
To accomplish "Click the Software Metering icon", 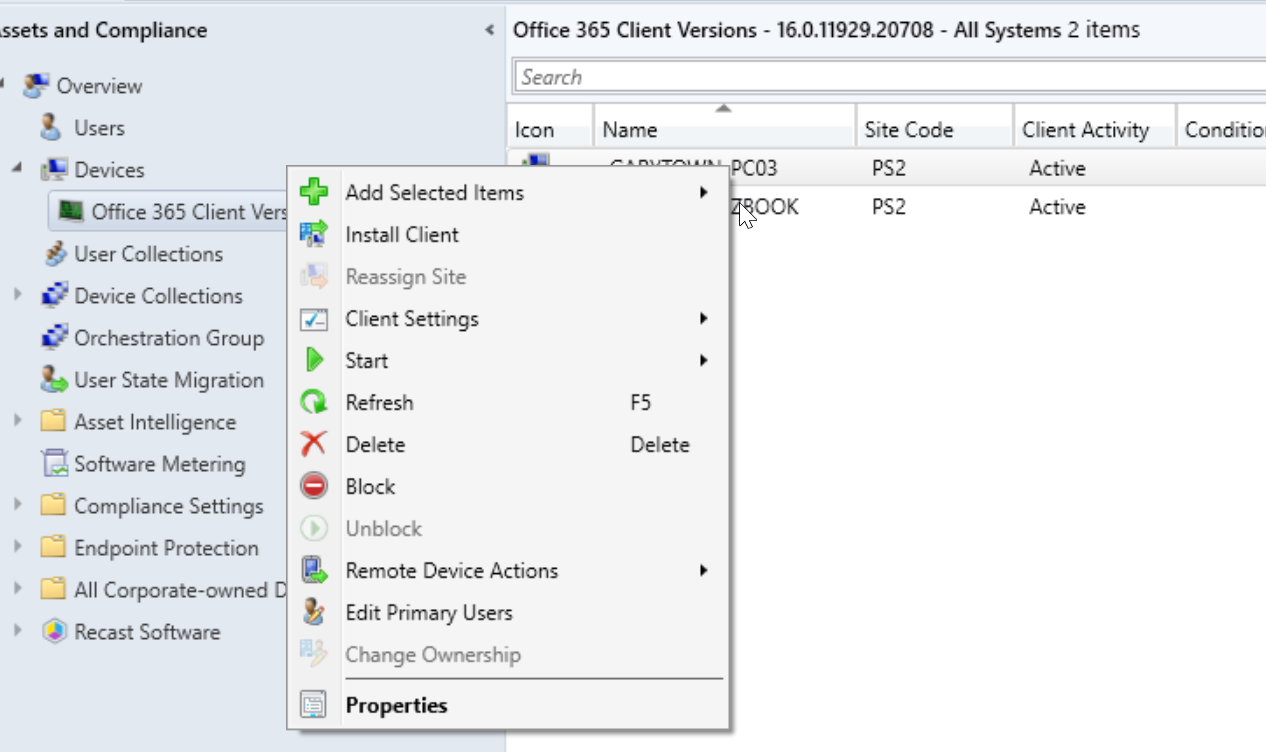I will click(x=55, y=464).
